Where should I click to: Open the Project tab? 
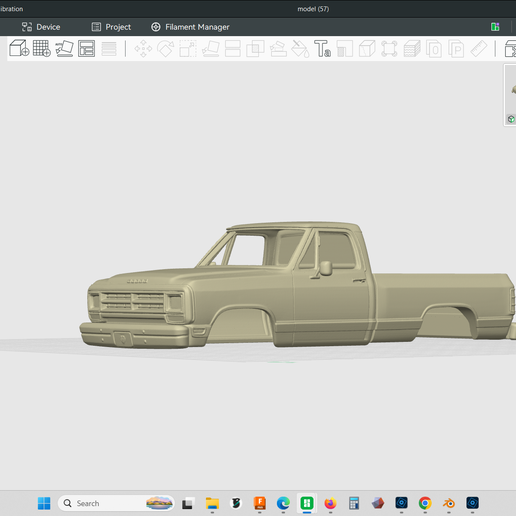tap(111, 27)
